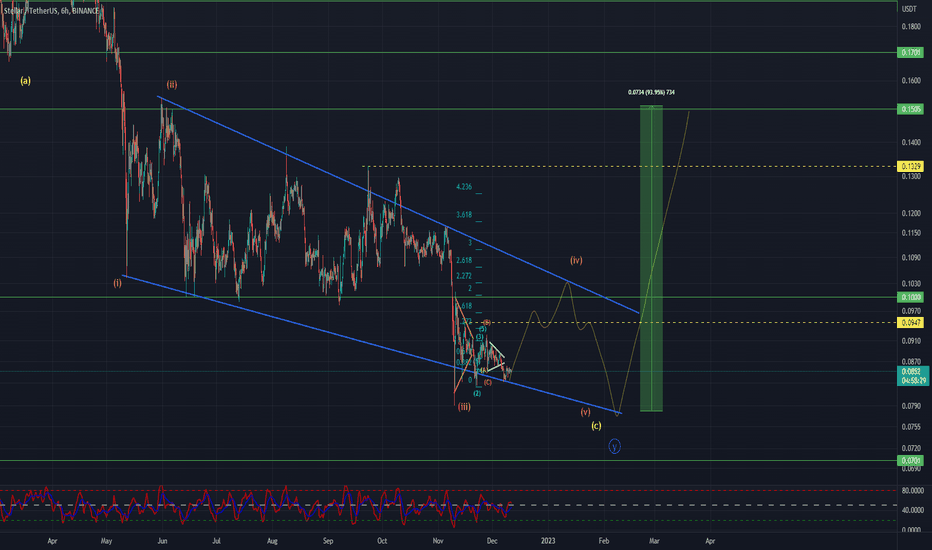Click the 0.0734 (93.95%) measurement label

tap(651, 92)
